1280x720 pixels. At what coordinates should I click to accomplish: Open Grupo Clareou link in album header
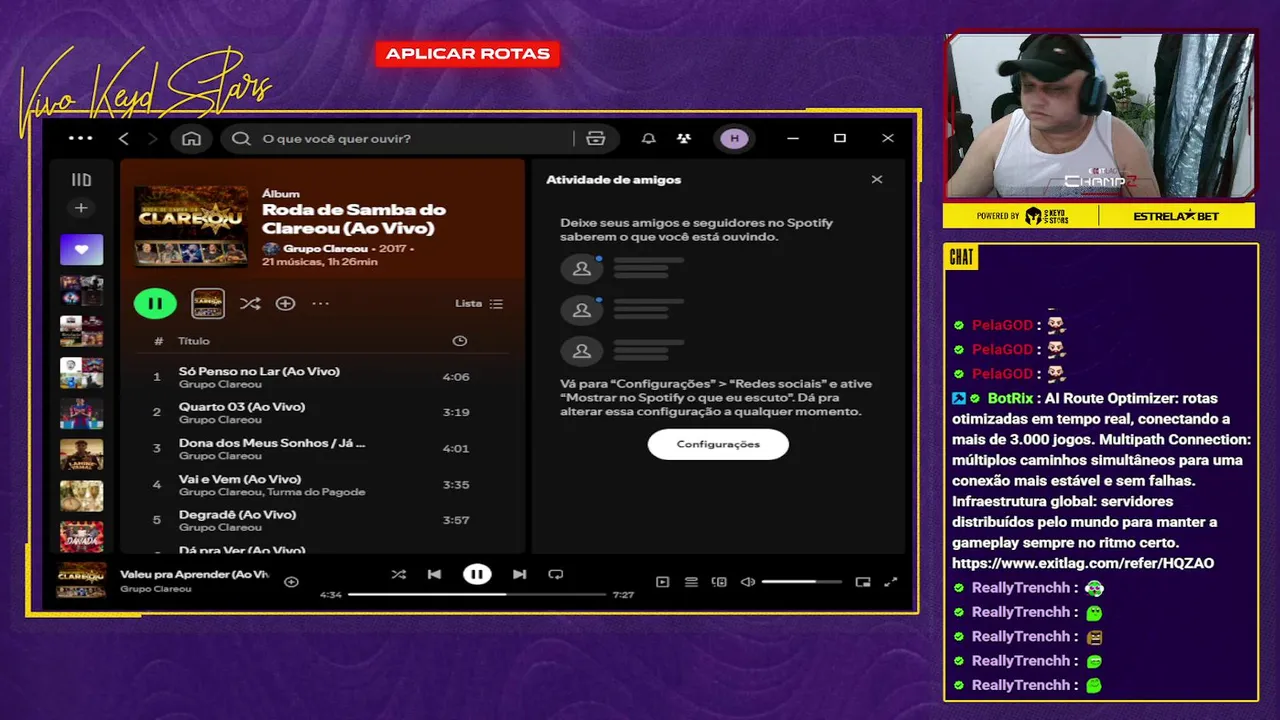(325, 248)
